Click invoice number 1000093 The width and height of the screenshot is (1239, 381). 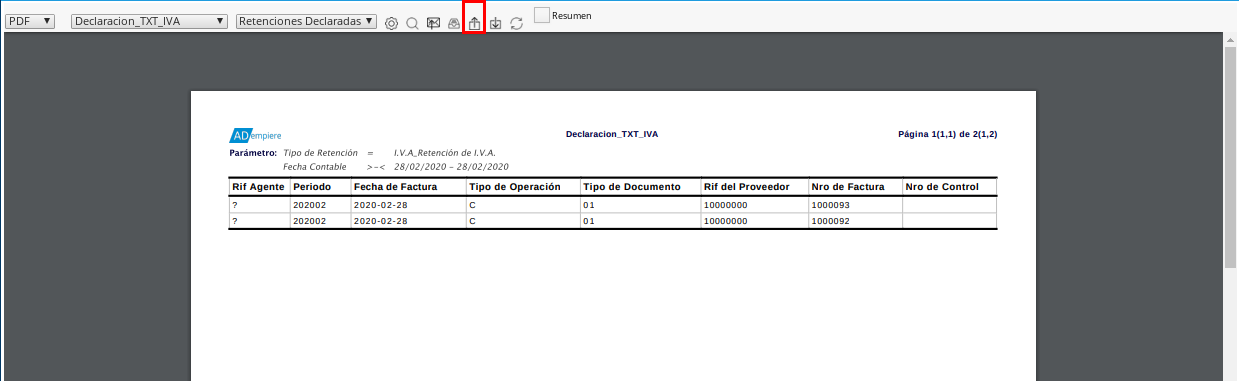coord(830,205)
